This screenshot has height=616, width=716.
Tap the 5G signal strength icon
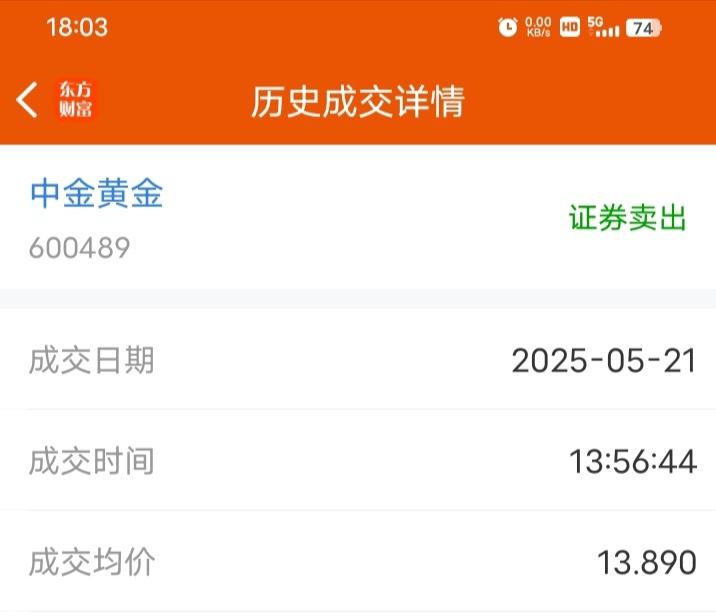pyautogui.click(x=603, y=27)
